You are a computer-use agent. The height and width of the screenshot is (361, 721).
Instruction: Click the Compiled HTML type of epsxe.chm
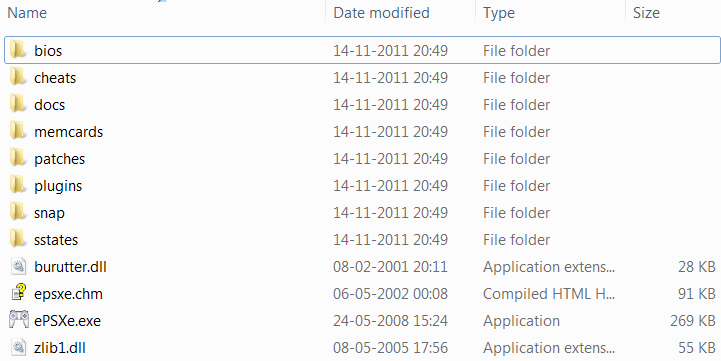click(549, 293)
